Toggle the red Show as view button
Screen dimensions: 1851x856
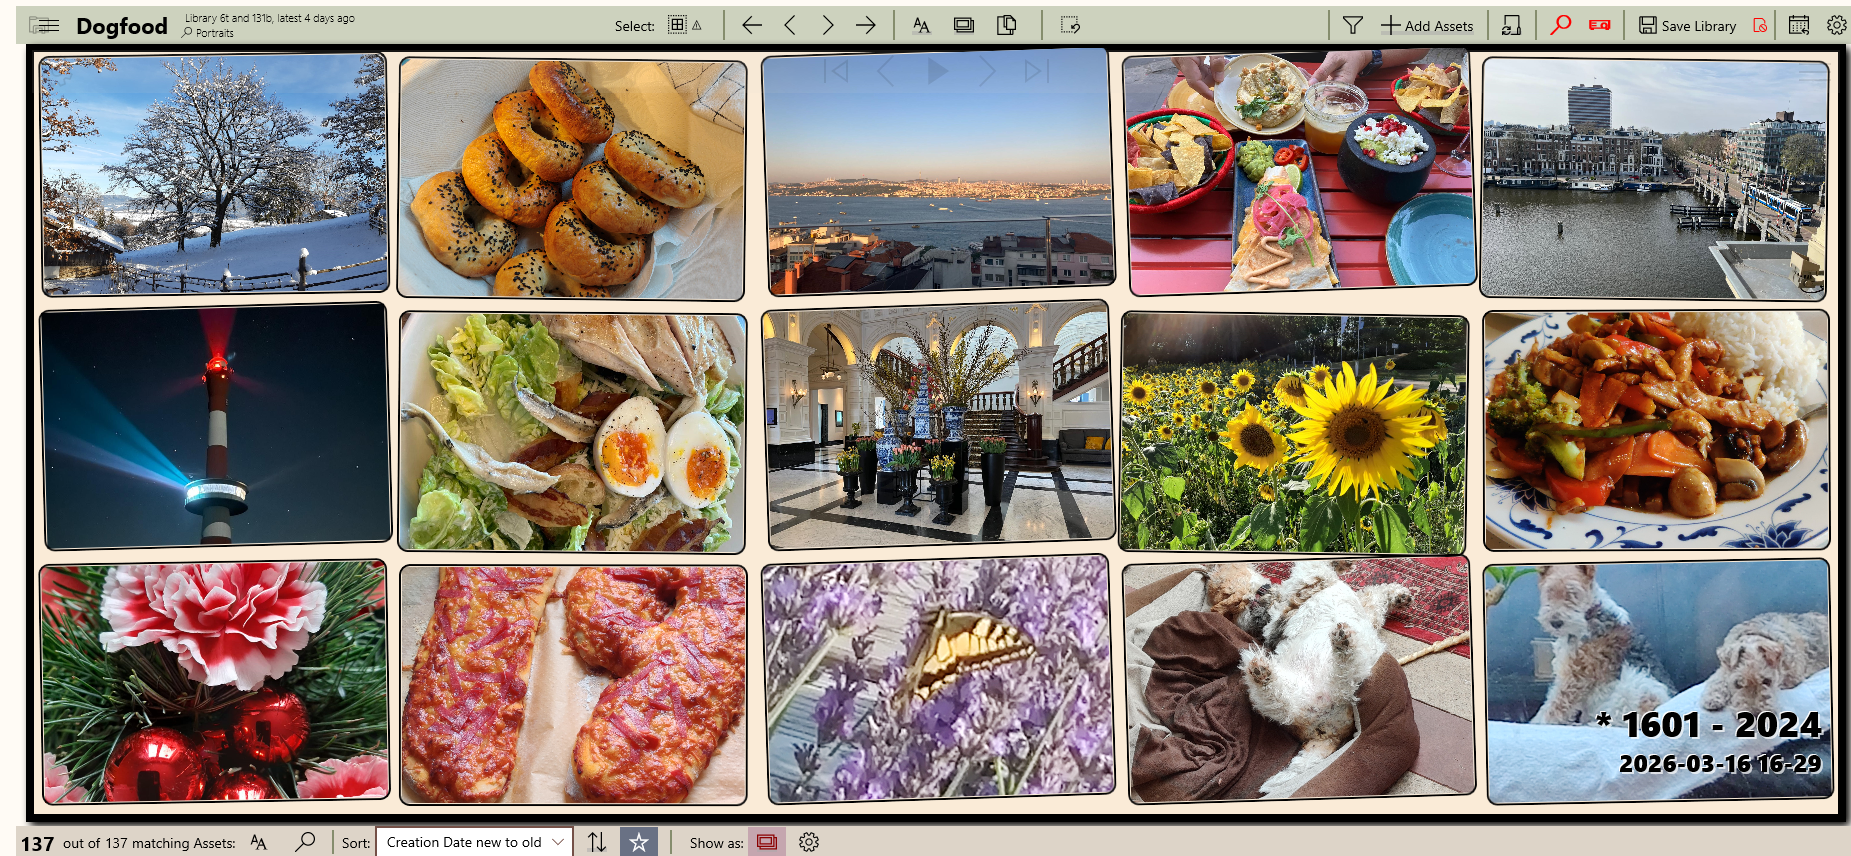(x=767, y=842)
